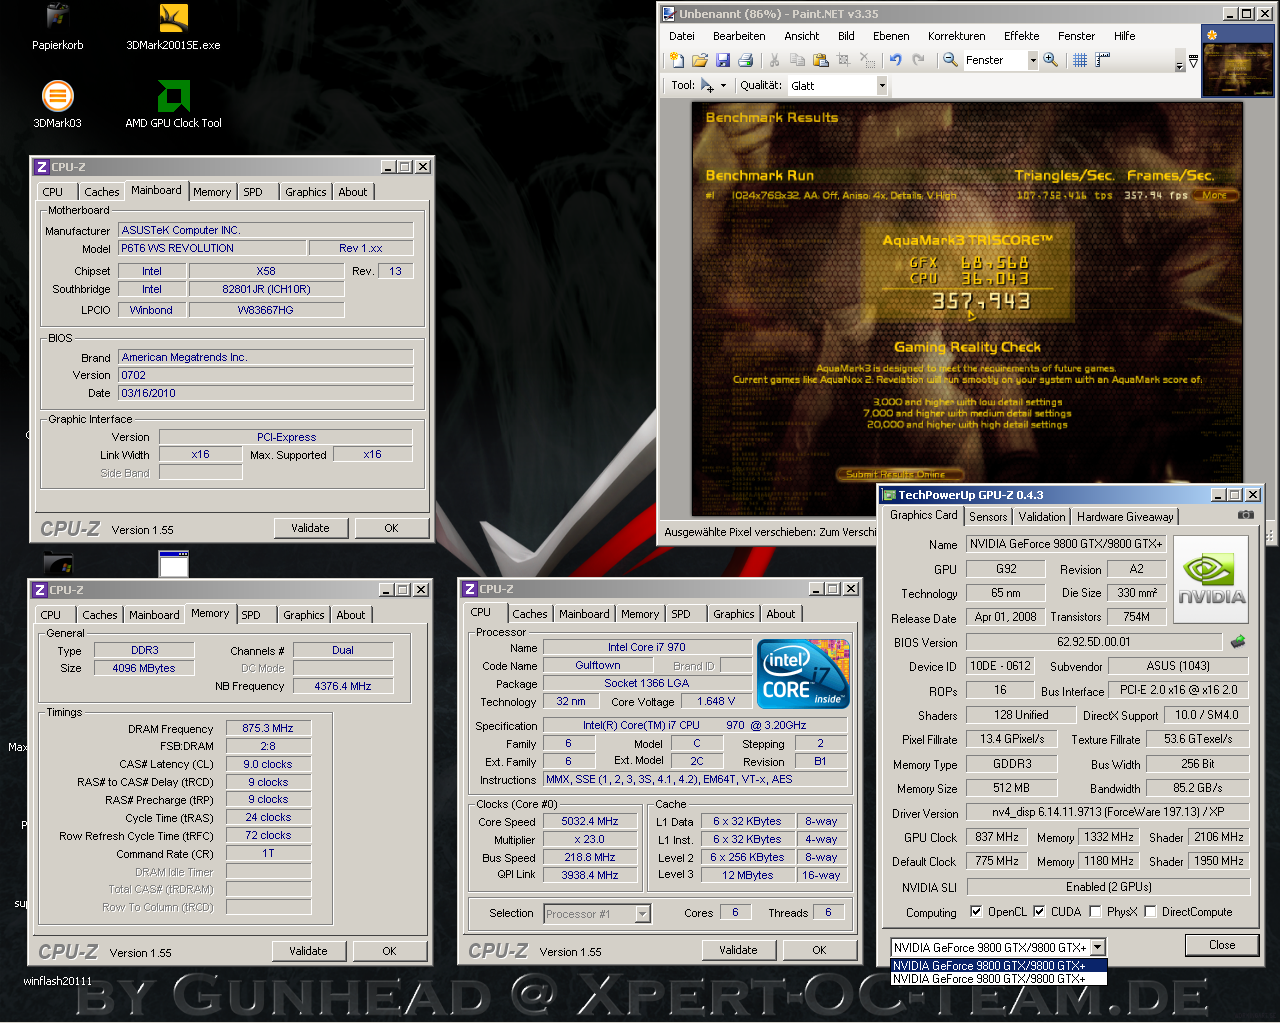The image size is (1280, 1024).
Task: Click the Crop to selection icon
Action: 843,60
